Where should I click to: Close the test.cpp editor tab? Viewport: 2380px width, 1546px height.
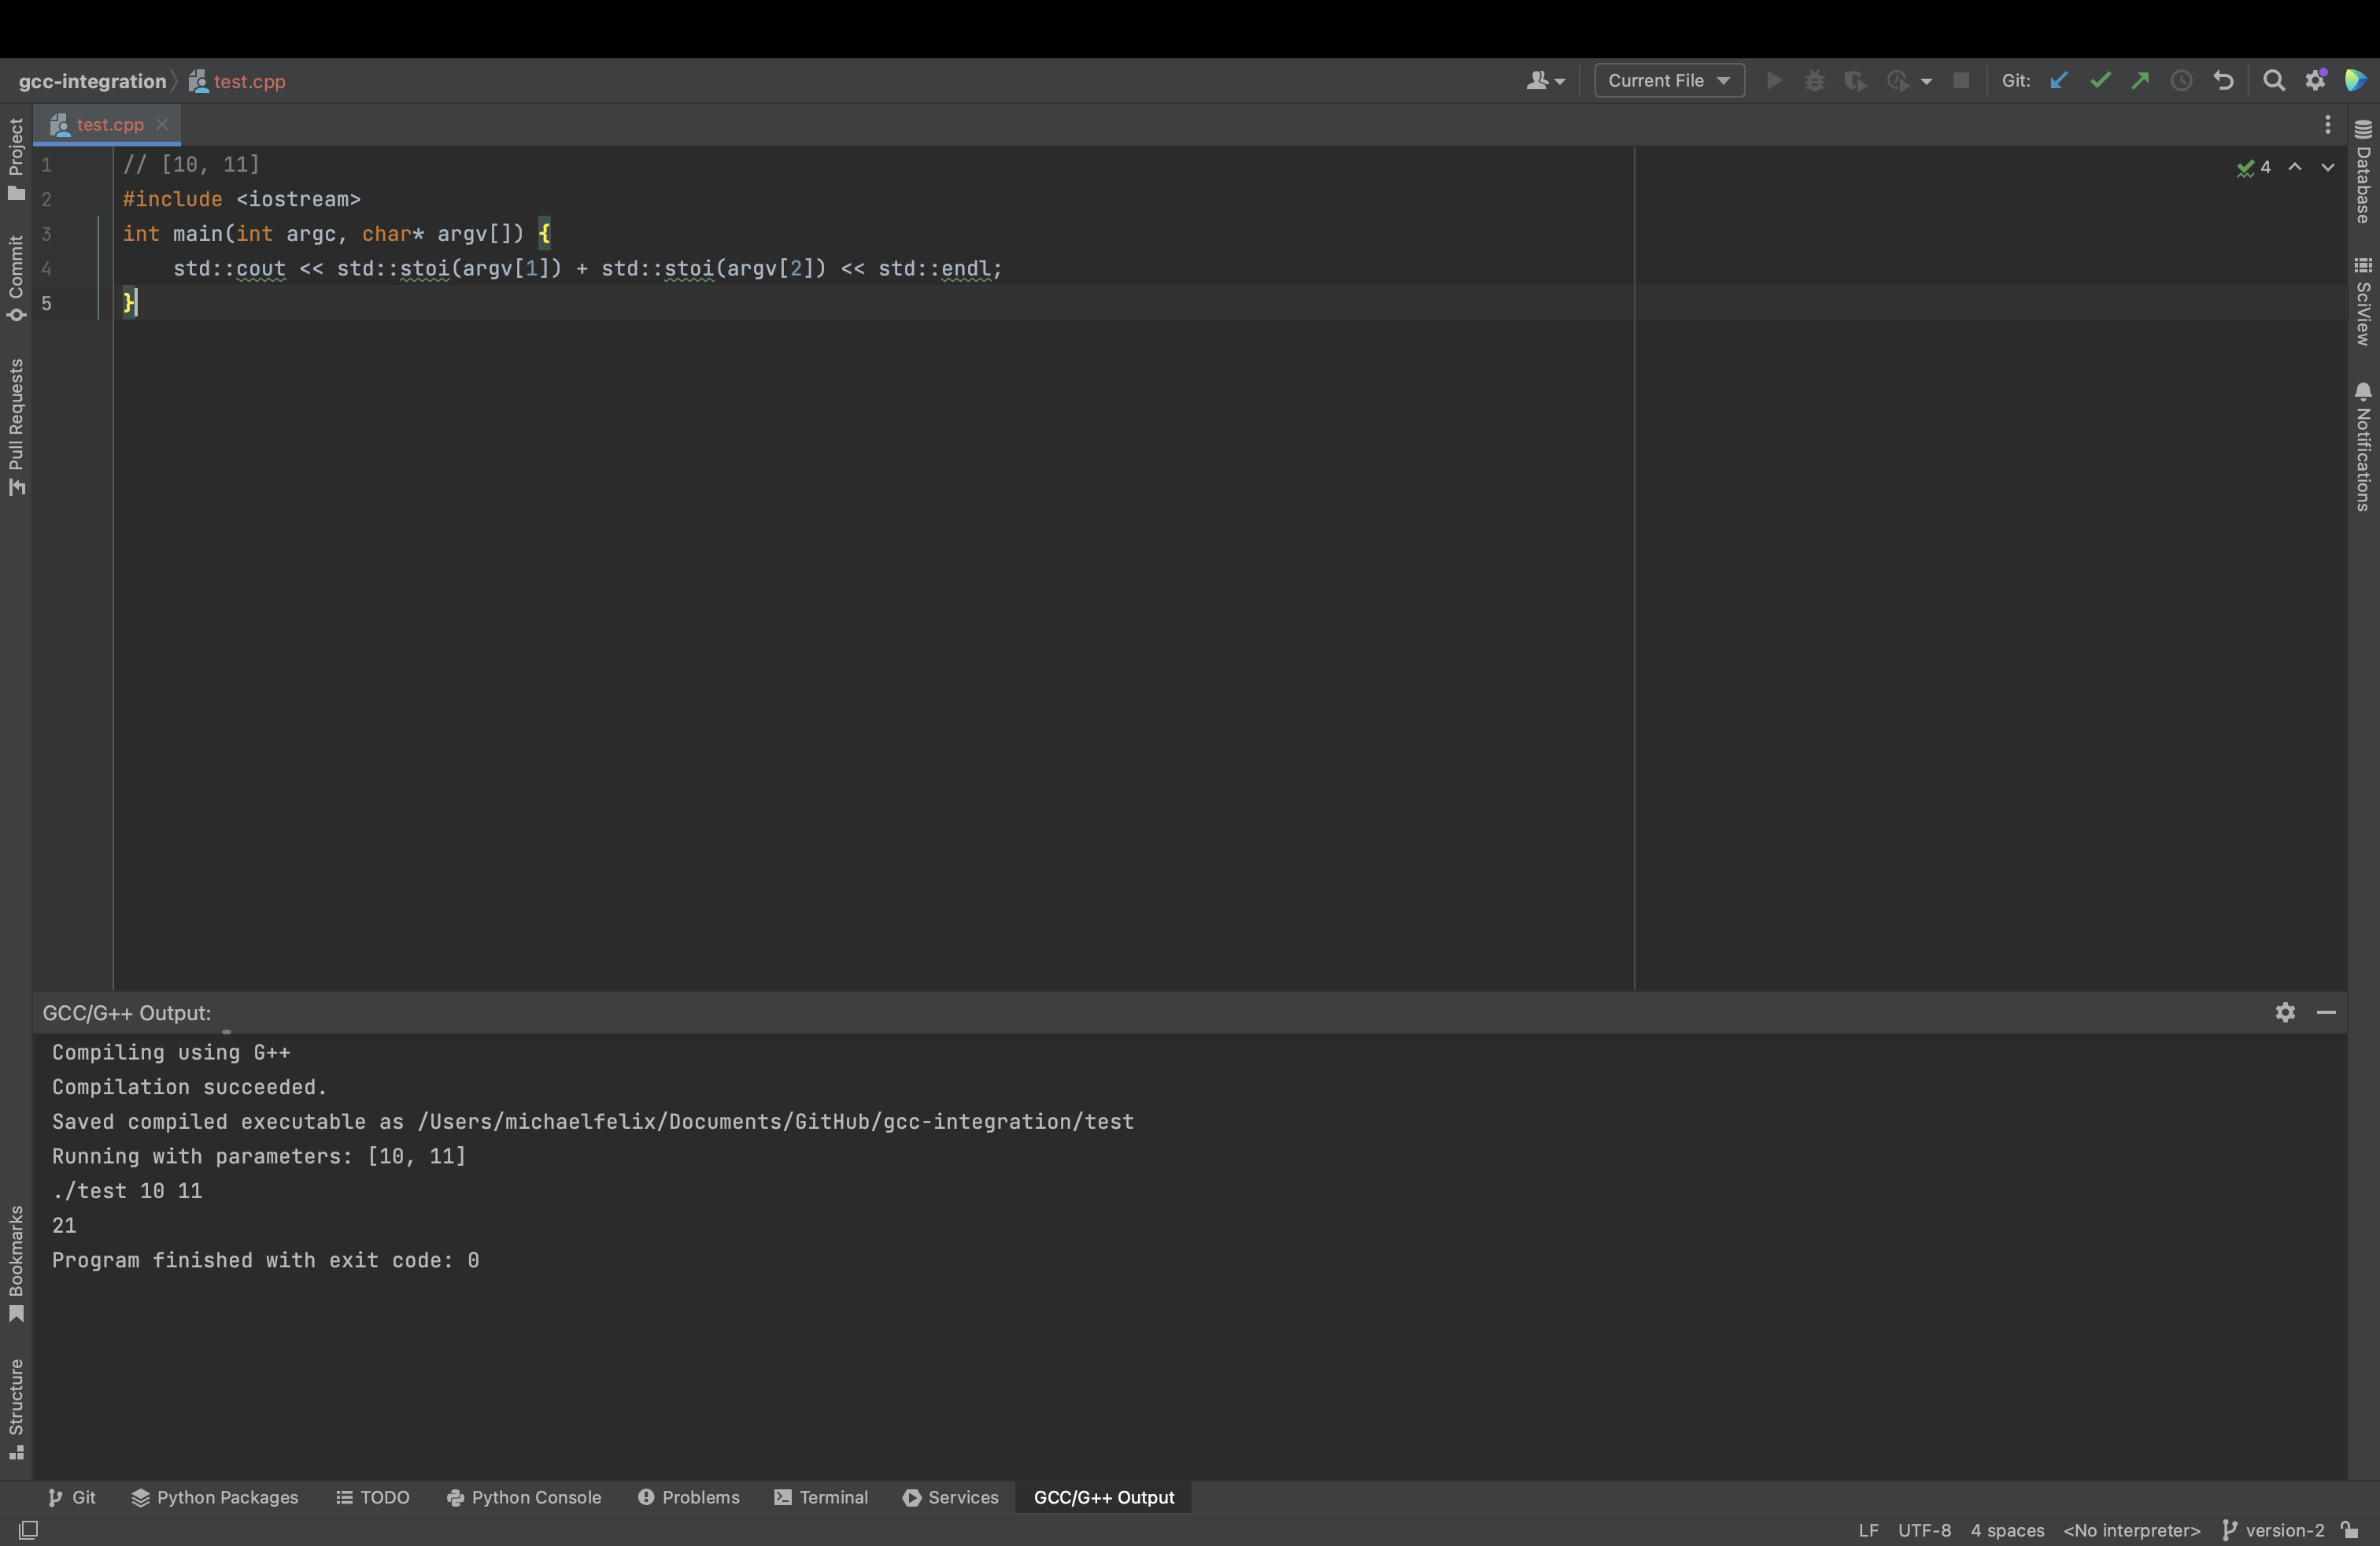(x=162, y=125)
